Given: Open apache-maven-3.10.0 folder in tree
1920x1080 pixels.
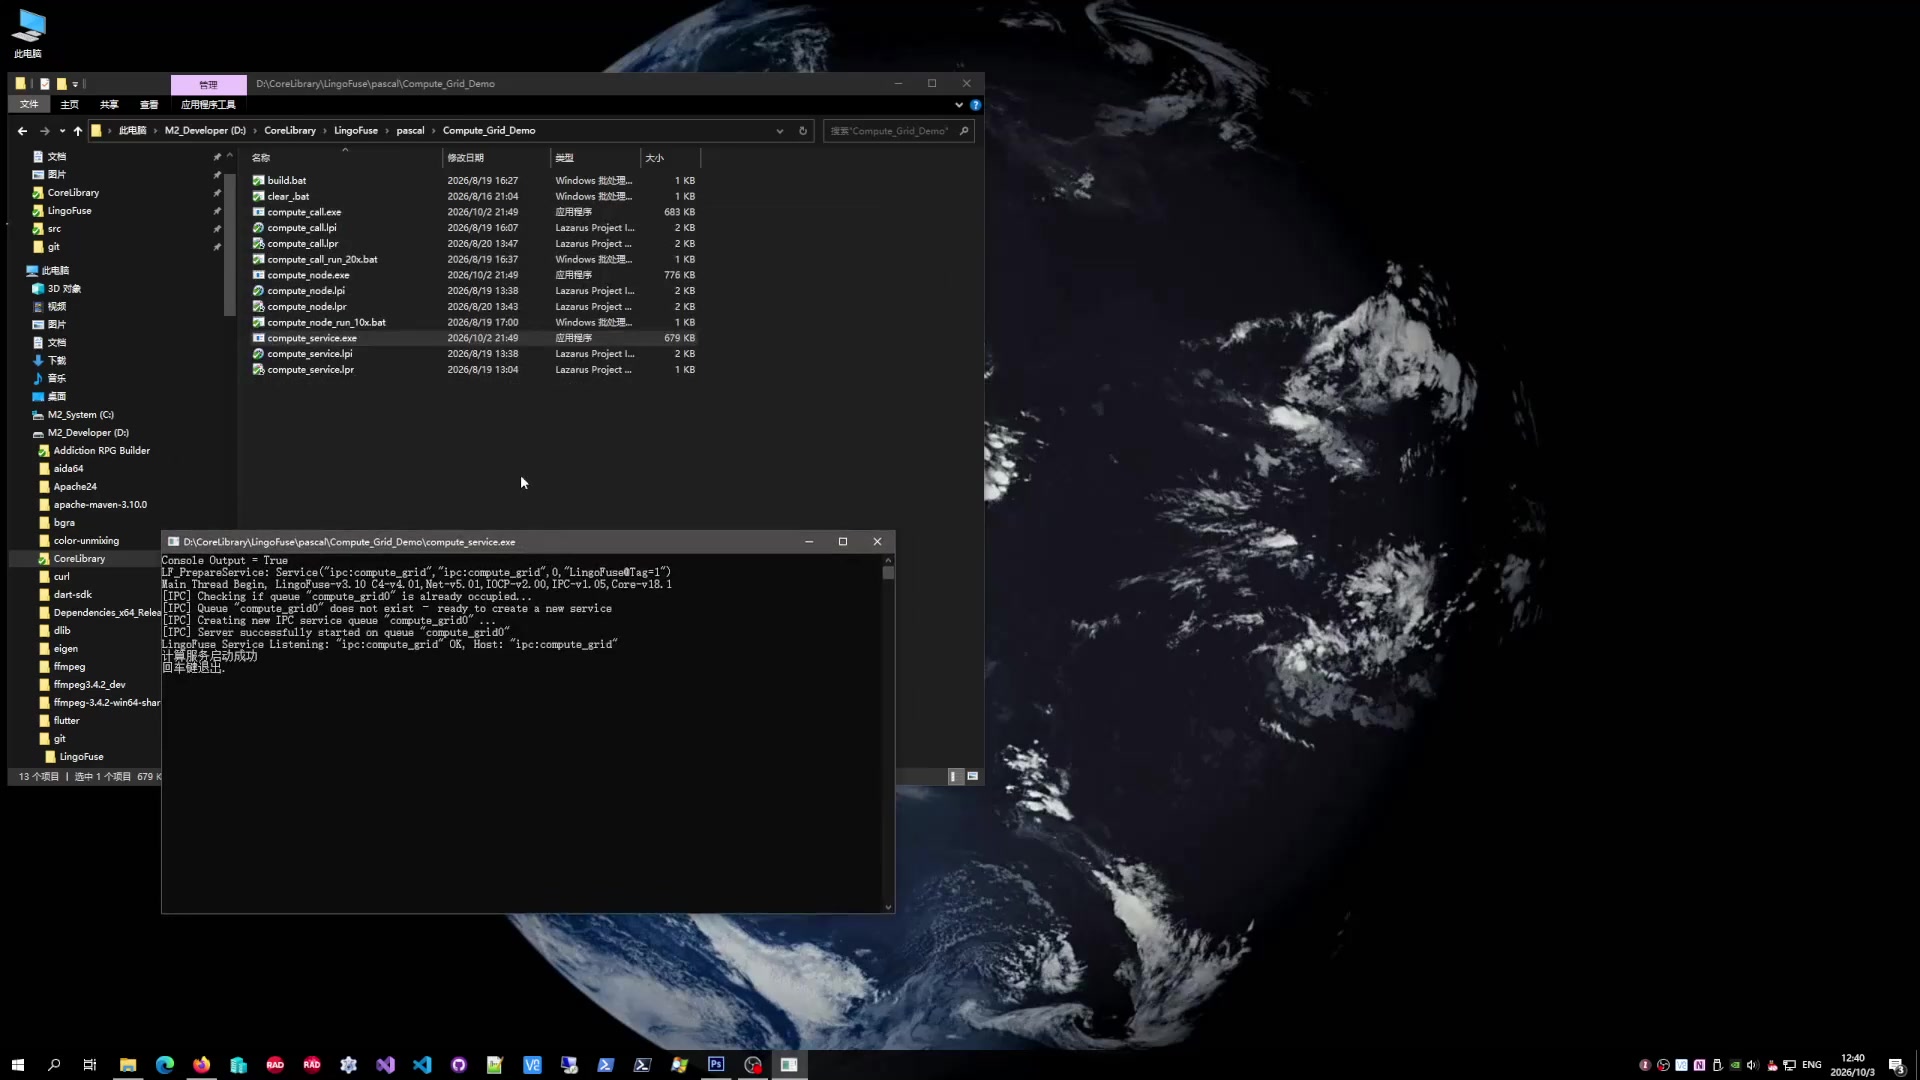Looking at the screenshot, I should pyautogui.click(x=100, y=505).
